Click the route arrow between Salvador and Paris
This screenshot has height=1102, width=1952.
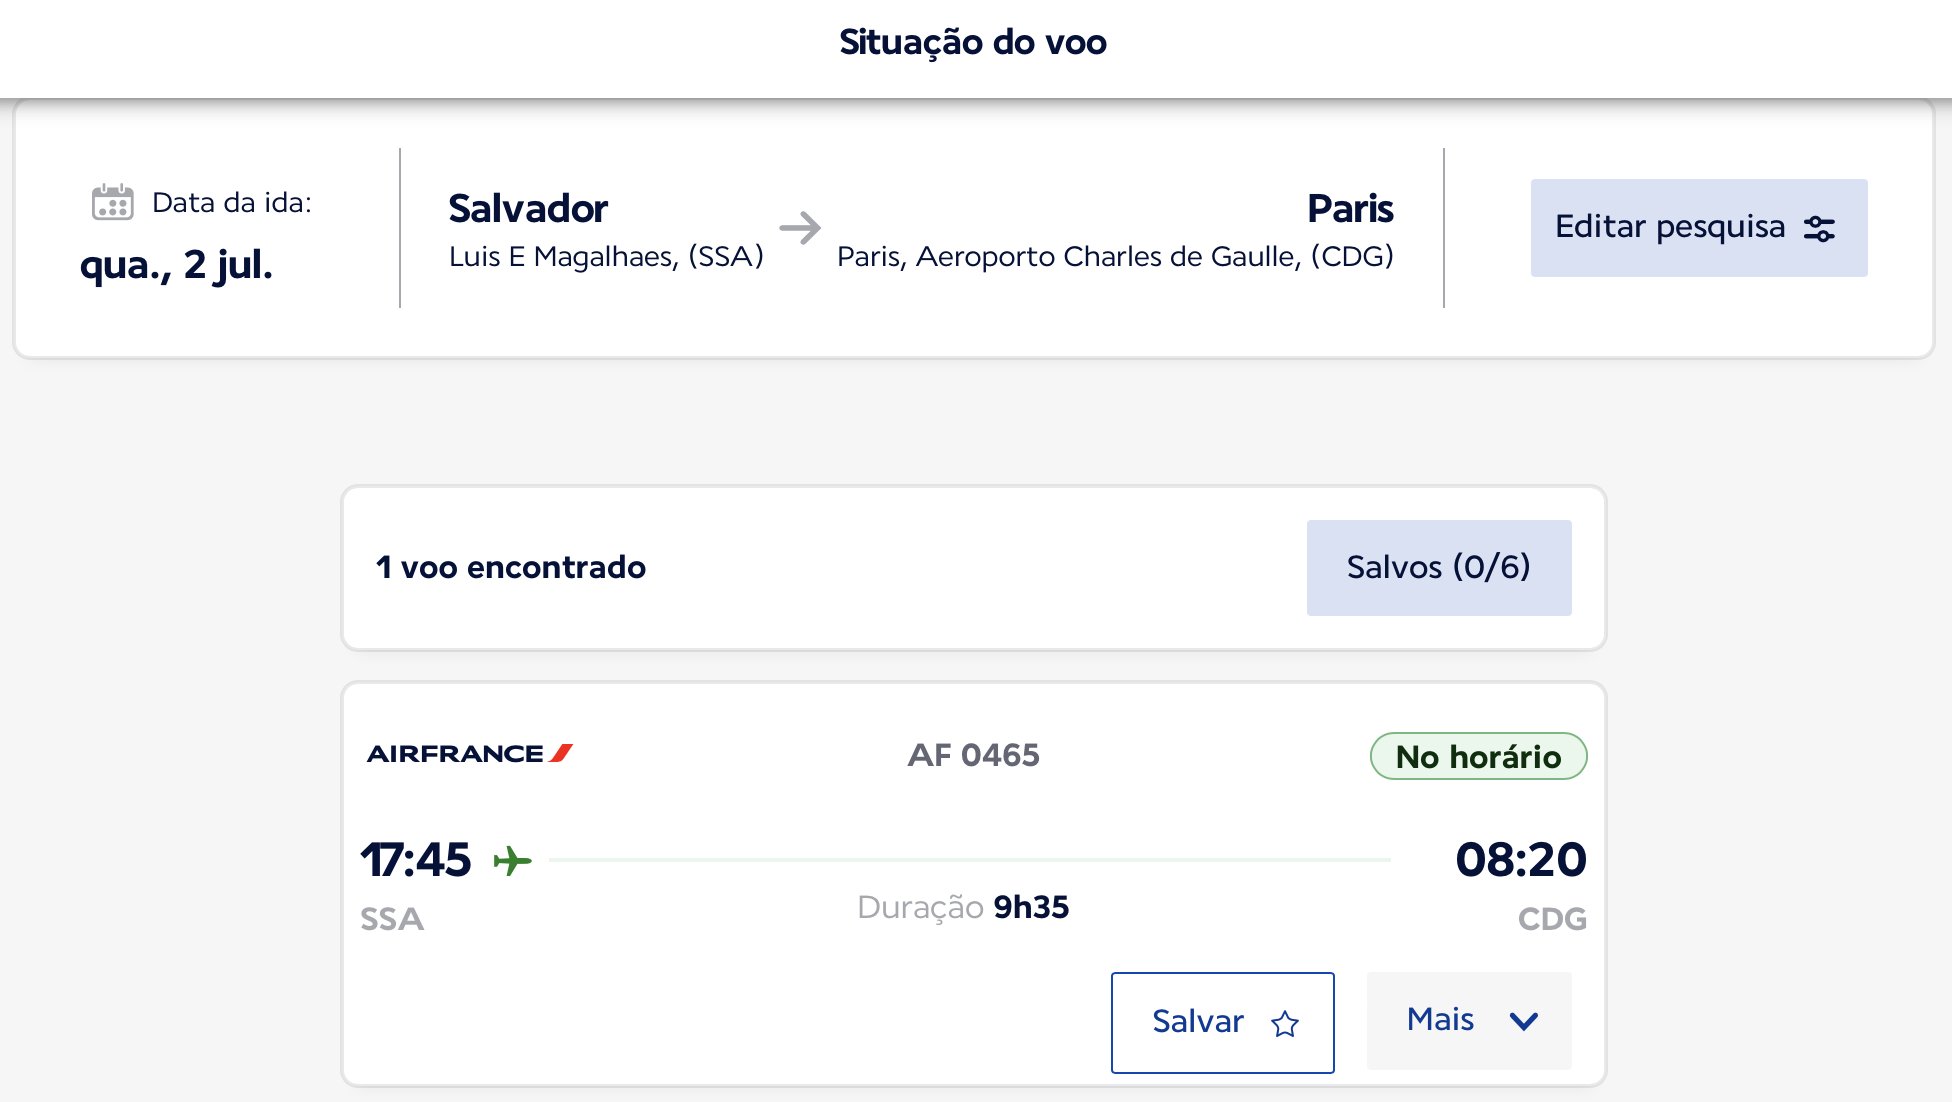point(800,228)
